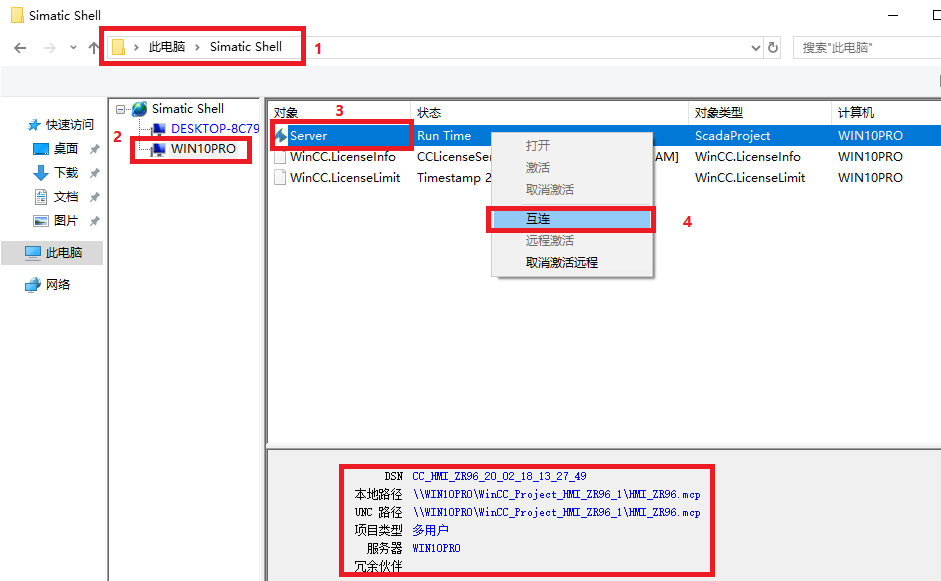
Task: Open the 图片 quick access folder
Action: (x=66, y=220)
